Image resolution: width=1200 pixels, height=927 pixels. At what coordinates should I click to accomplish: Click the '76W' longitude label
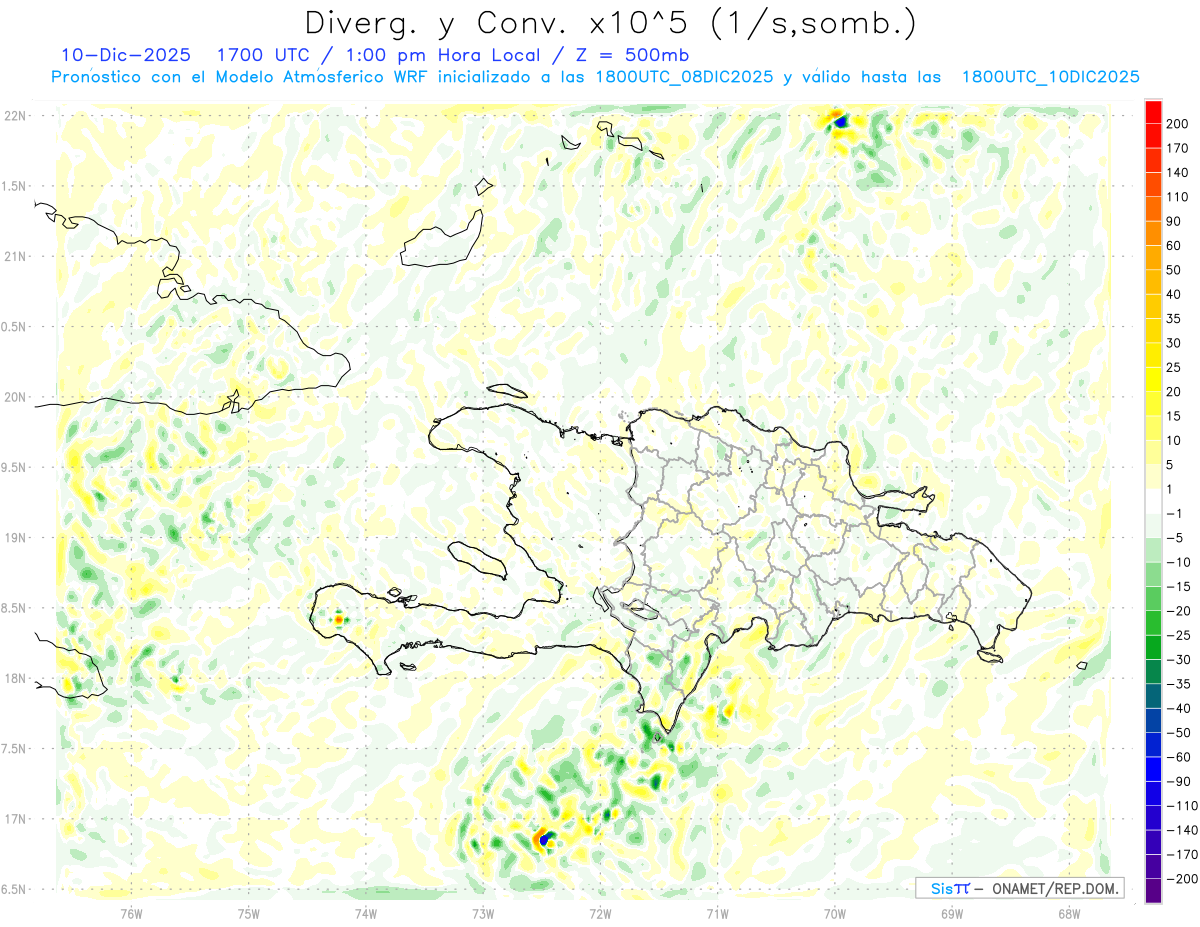131,913
